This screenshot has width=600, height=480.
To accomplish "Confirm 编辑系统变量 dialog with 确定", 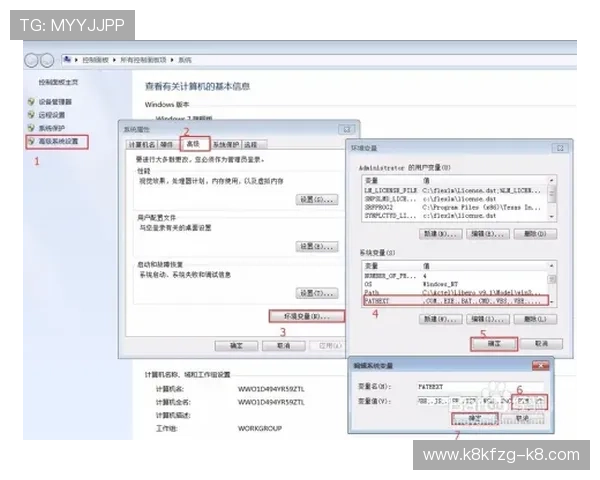I will click(x=475, y=418).
